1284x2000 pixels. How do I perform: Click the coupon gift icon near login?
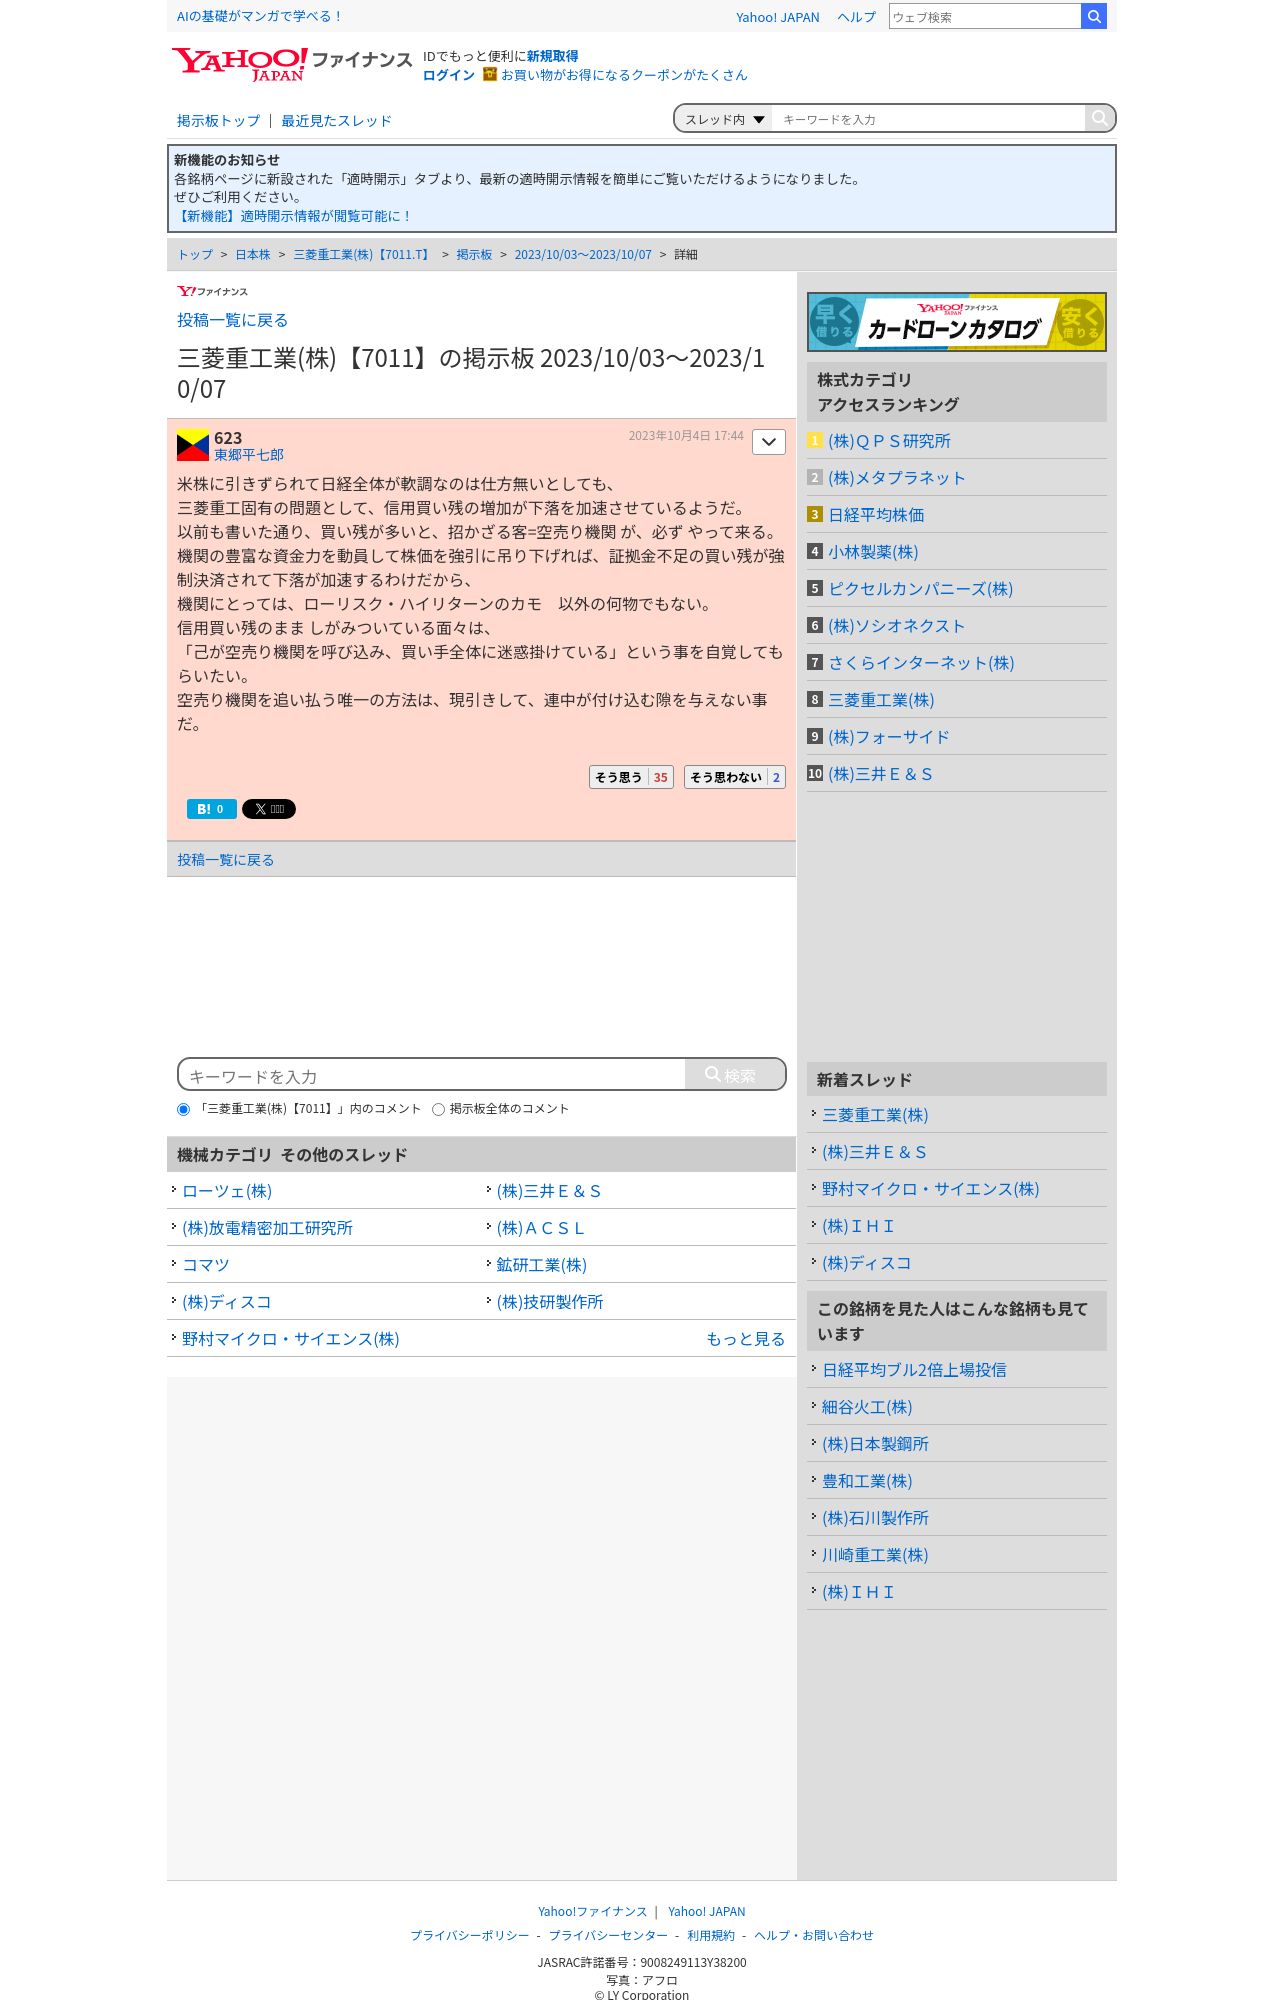coord(490,74)
